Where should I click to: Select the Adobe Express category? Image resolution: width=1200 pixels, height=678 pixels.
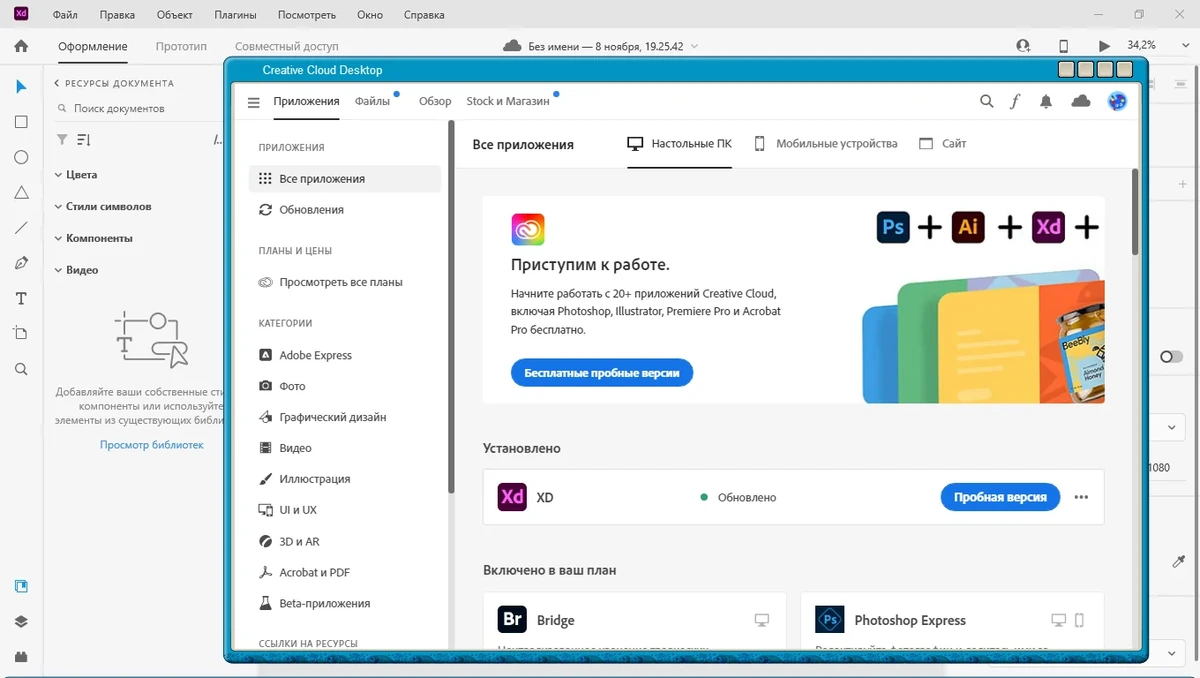point(345,355)
